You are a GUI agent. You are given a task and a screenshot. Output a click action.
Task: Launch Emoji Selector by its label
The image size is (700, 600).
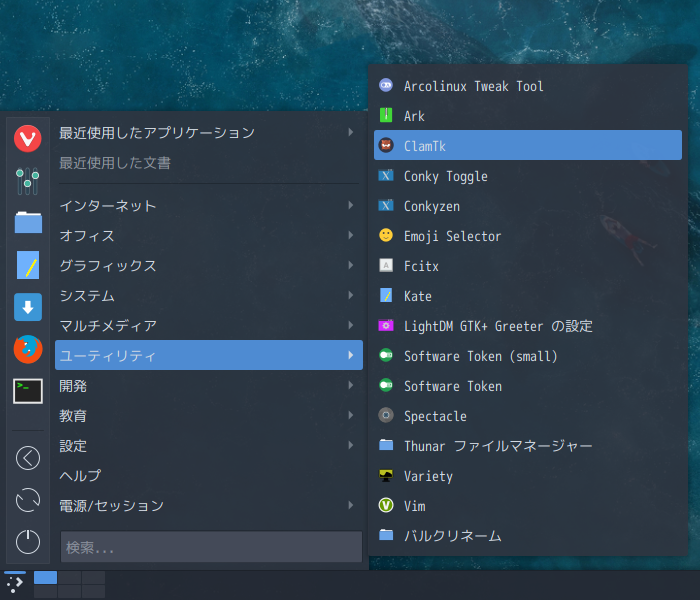pos(452,236)
